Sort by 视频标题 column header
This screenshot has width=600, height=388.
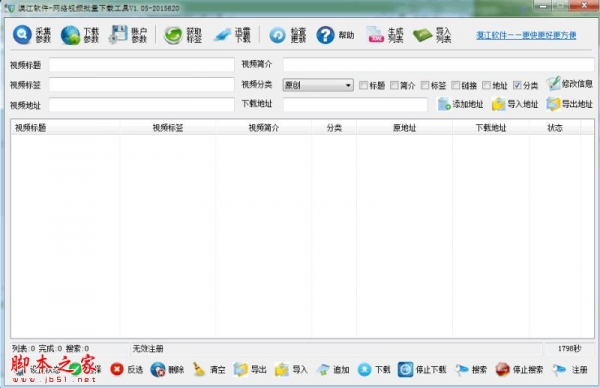point(65,128)
